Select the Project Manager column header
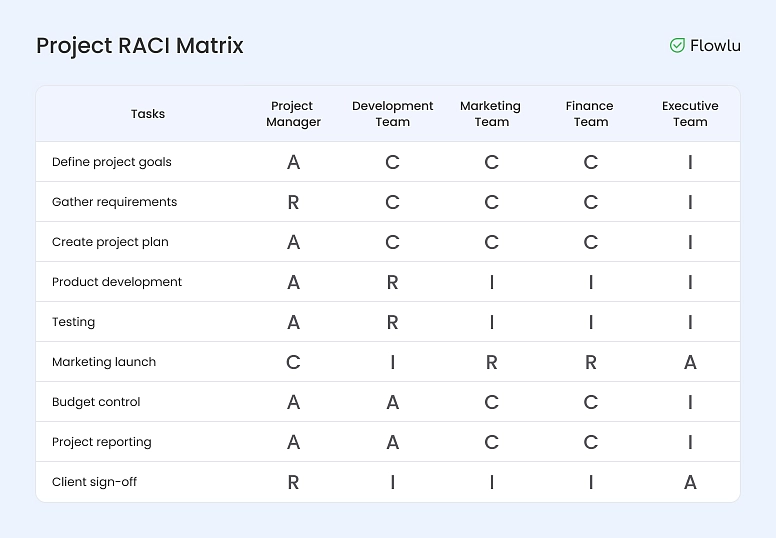776x538 pixels. [293, 114]
